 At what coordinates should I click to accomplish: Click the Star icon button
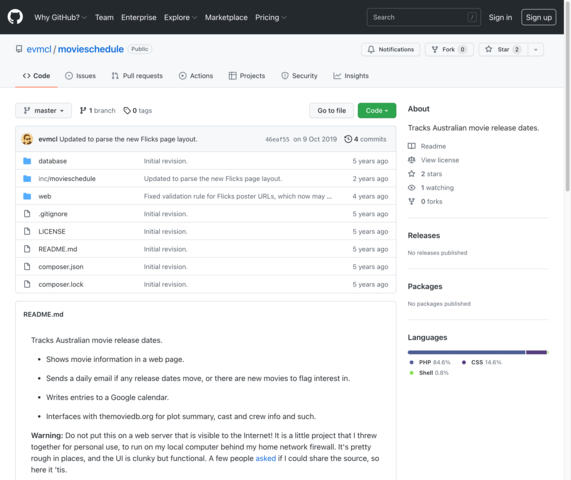coord(489,49)
